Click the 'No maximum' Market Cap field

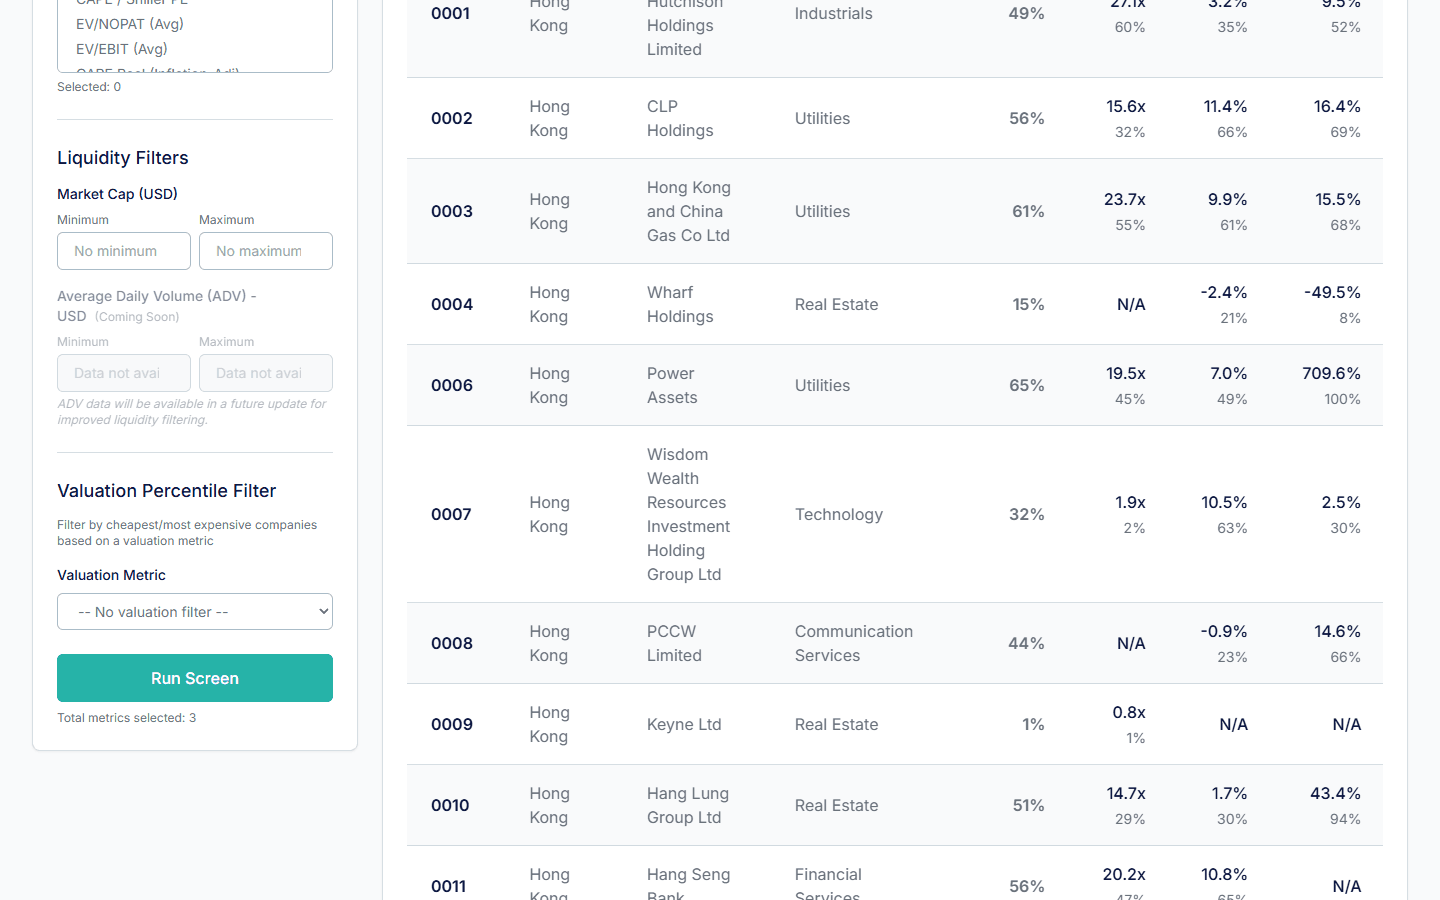click(265, 250)
